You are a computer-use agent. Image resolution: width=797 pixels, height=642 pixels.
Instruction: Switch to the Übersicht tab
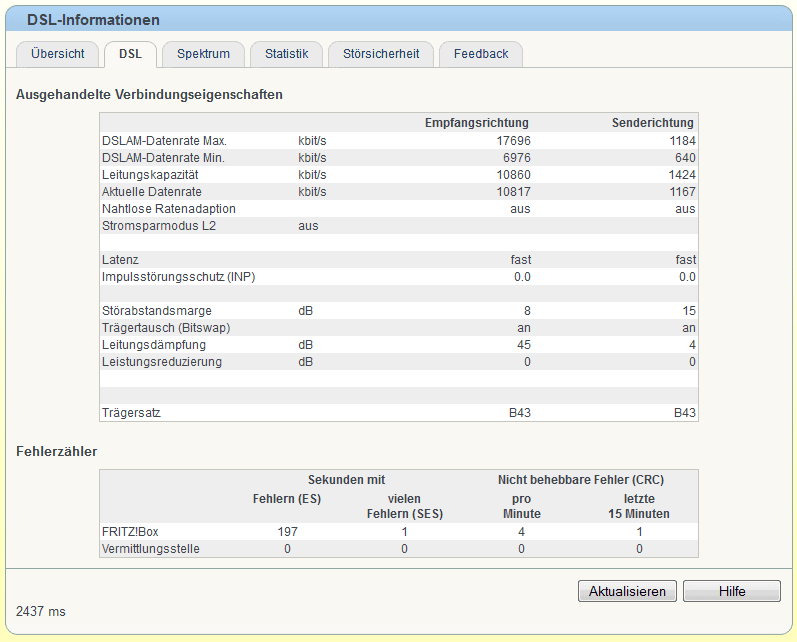tap(57, 54)
